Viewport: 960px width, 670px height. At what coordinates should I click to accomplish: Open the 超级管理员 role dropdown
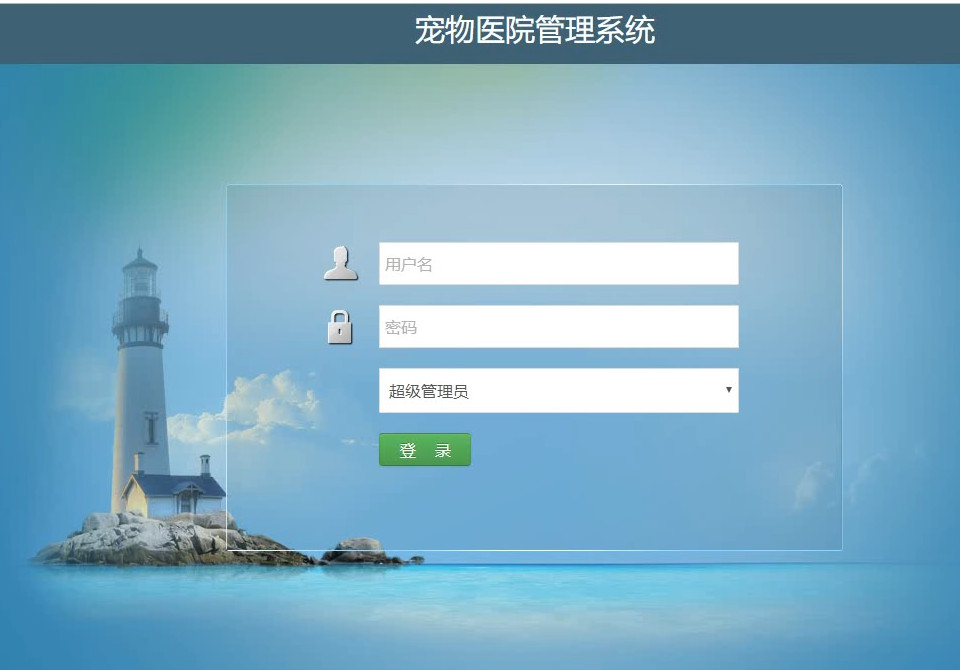[x=558, y=390]
